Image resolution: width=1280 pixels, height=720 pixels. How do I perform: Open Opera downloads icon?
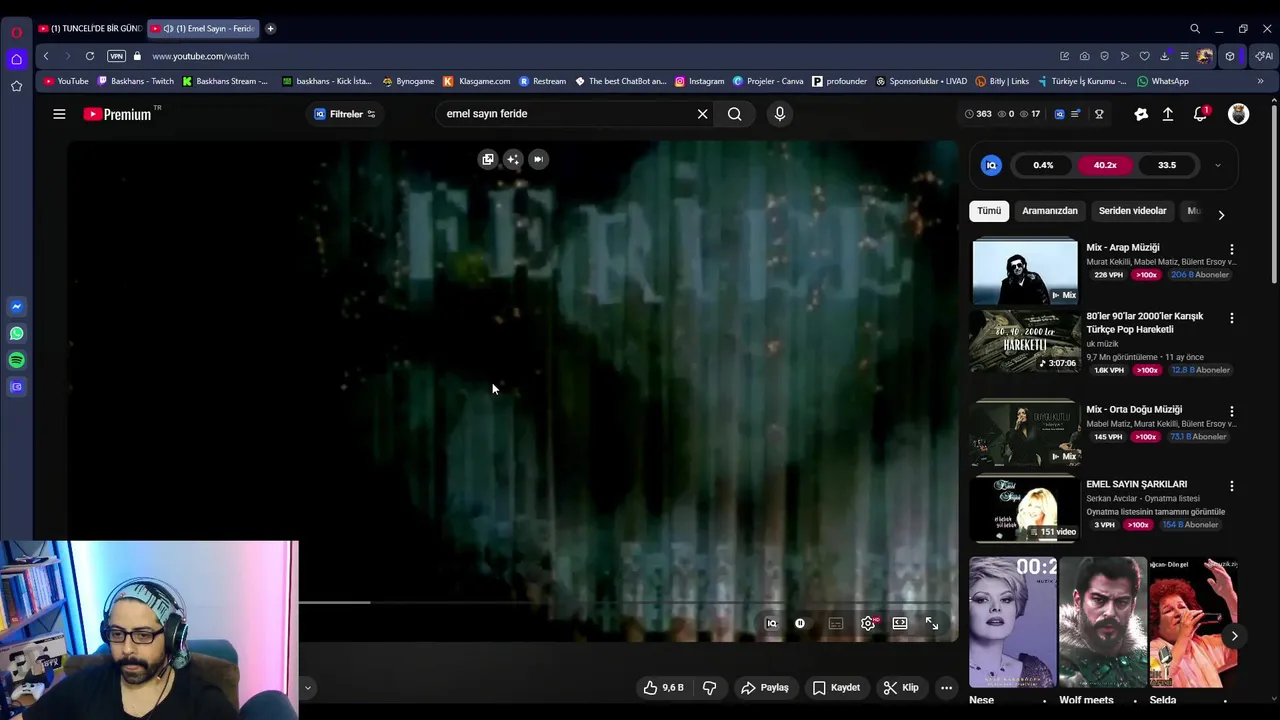pyautogui.click(x=1164, y=56)
